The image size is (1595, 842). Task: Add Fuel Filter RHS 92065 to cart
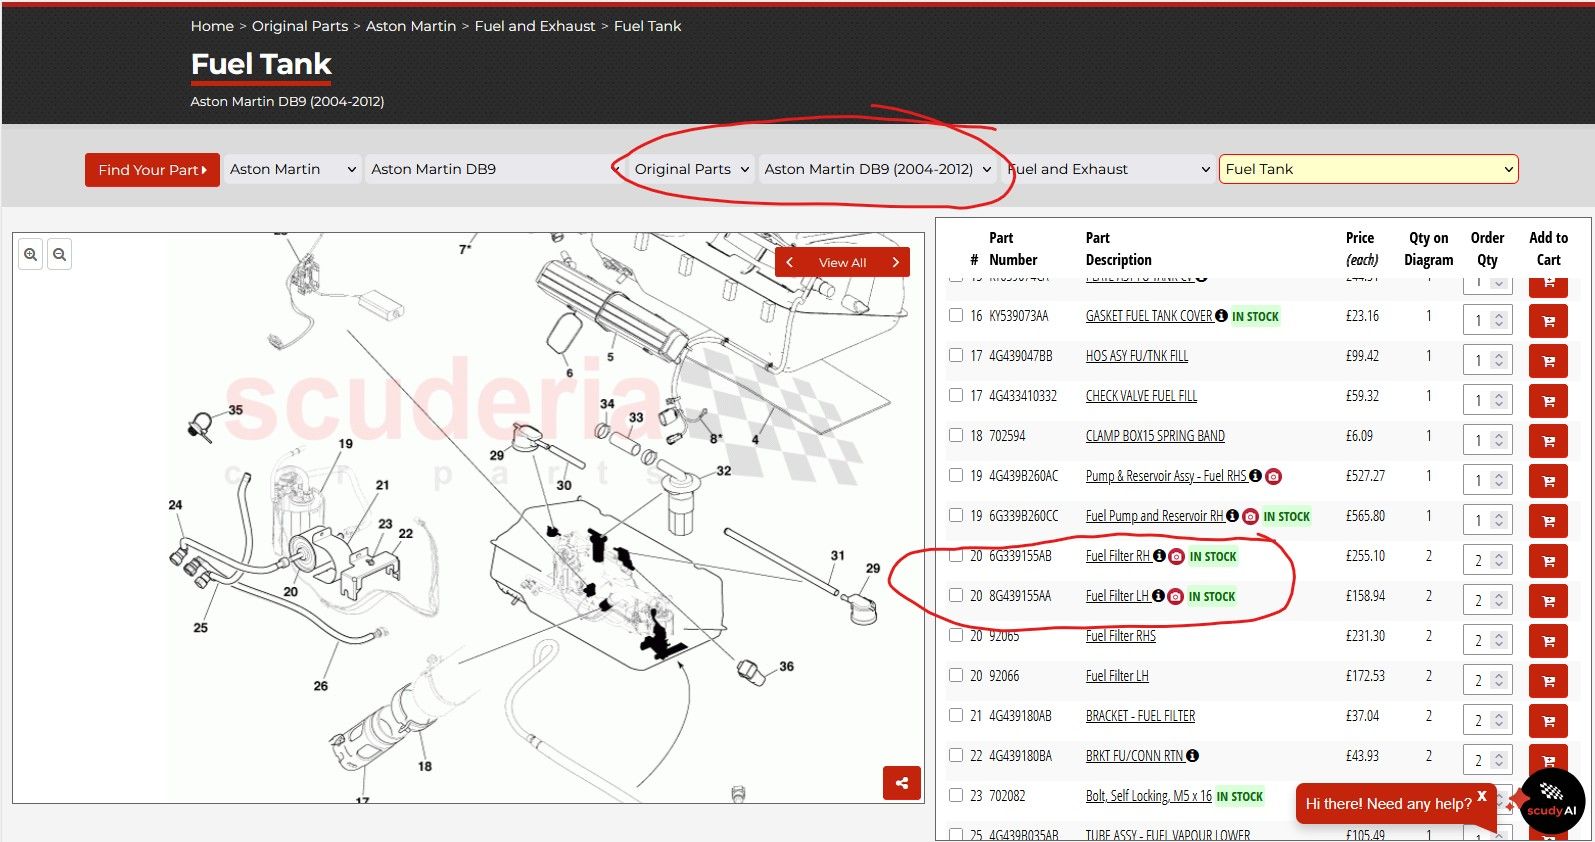click(1548, 641)
